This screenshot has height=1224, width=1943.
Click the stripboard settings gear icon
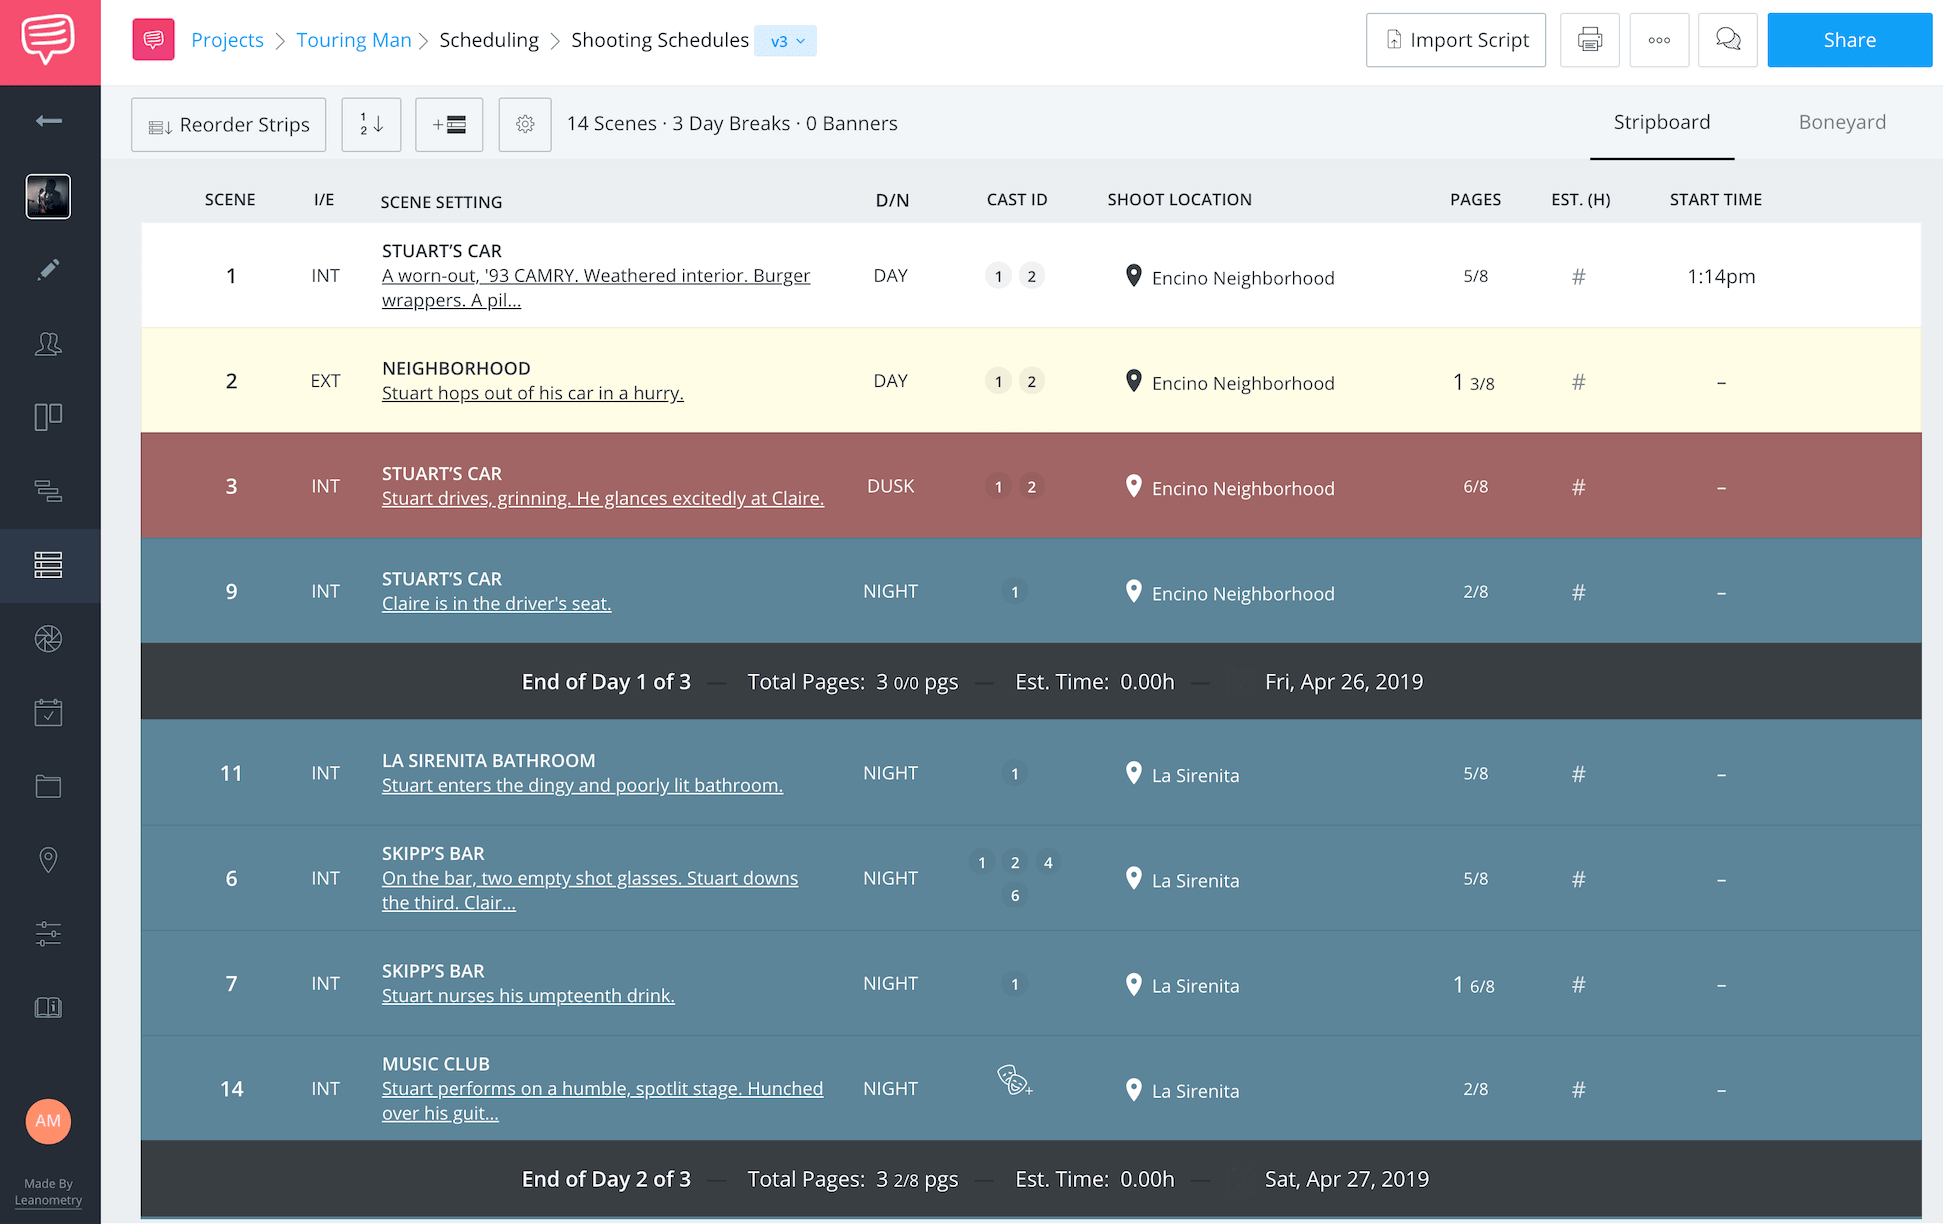click(x=525, y=124)
